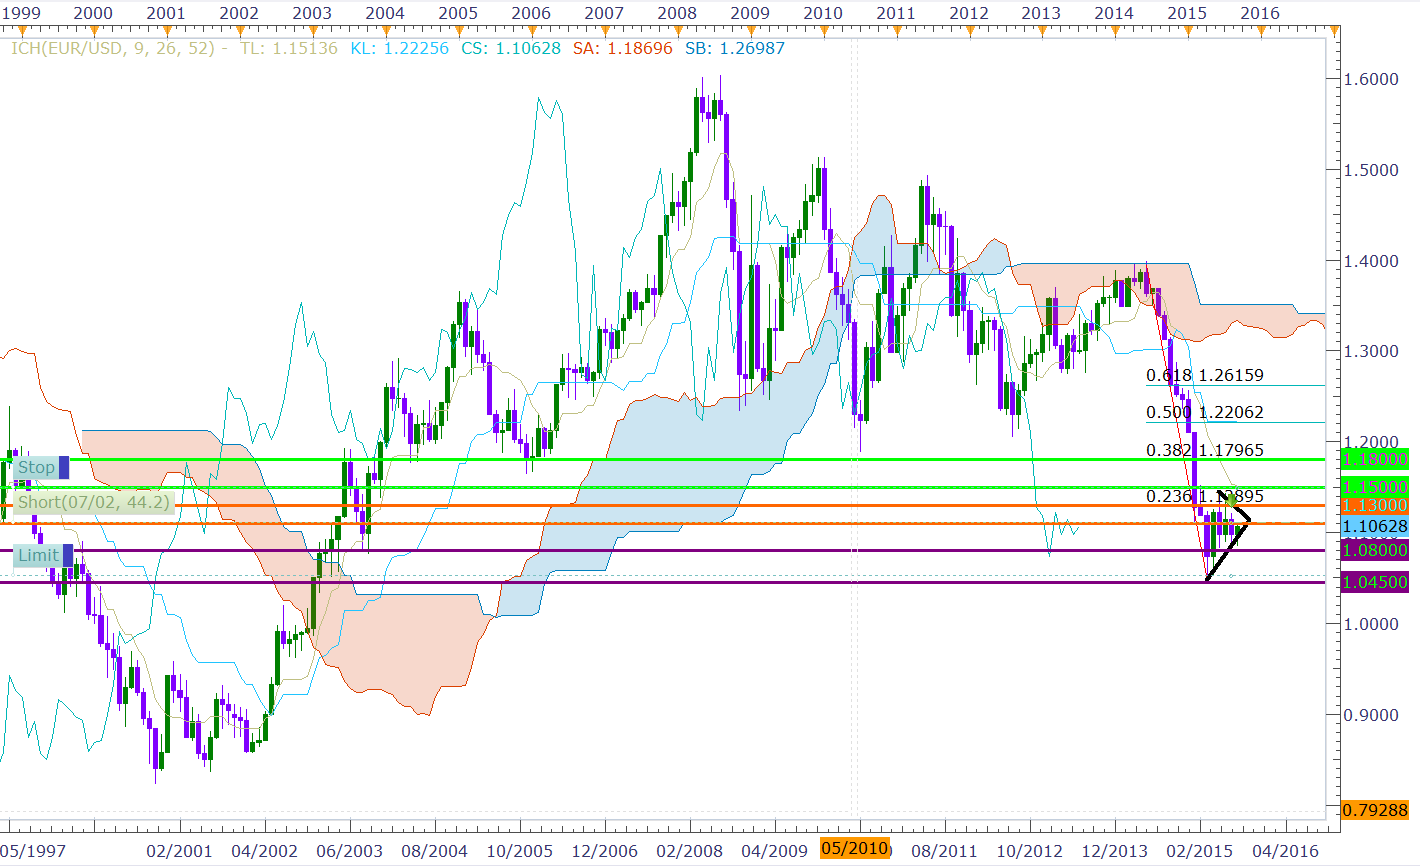
Task: Click the 02/2008 bottom date label
Action: tap(689, 851)
